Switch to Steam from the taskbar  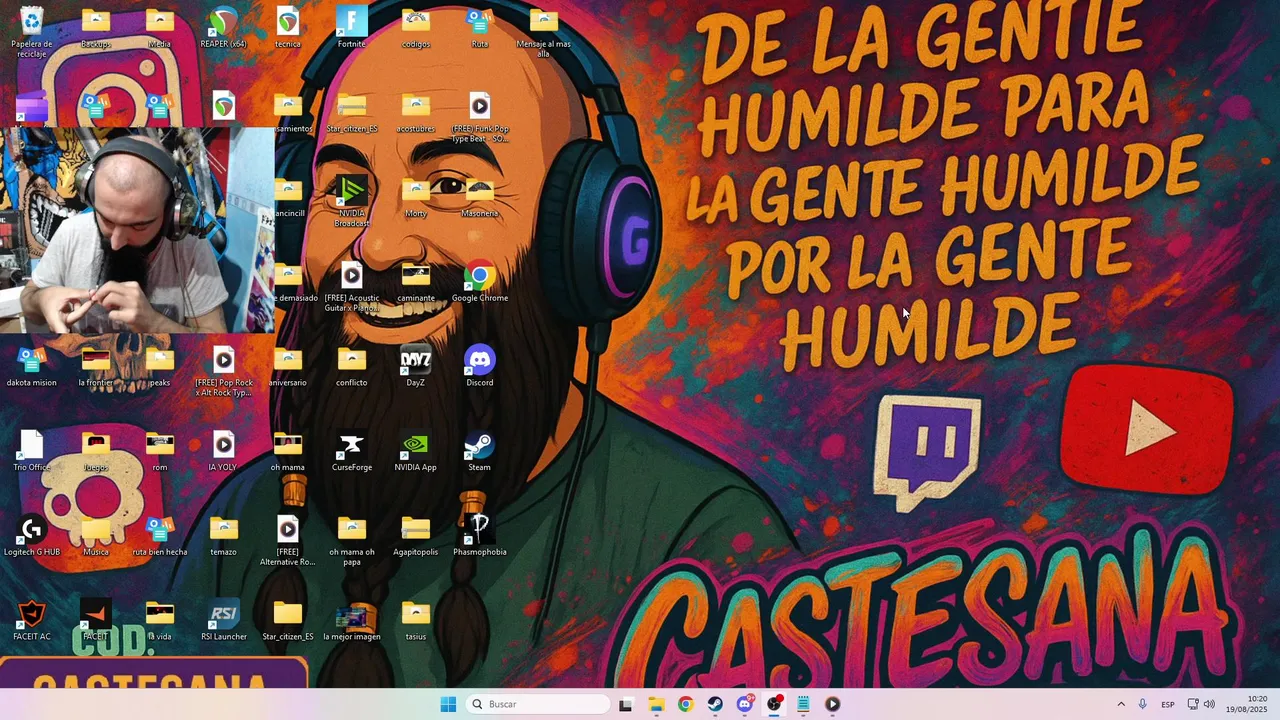(x=715, y=704)
